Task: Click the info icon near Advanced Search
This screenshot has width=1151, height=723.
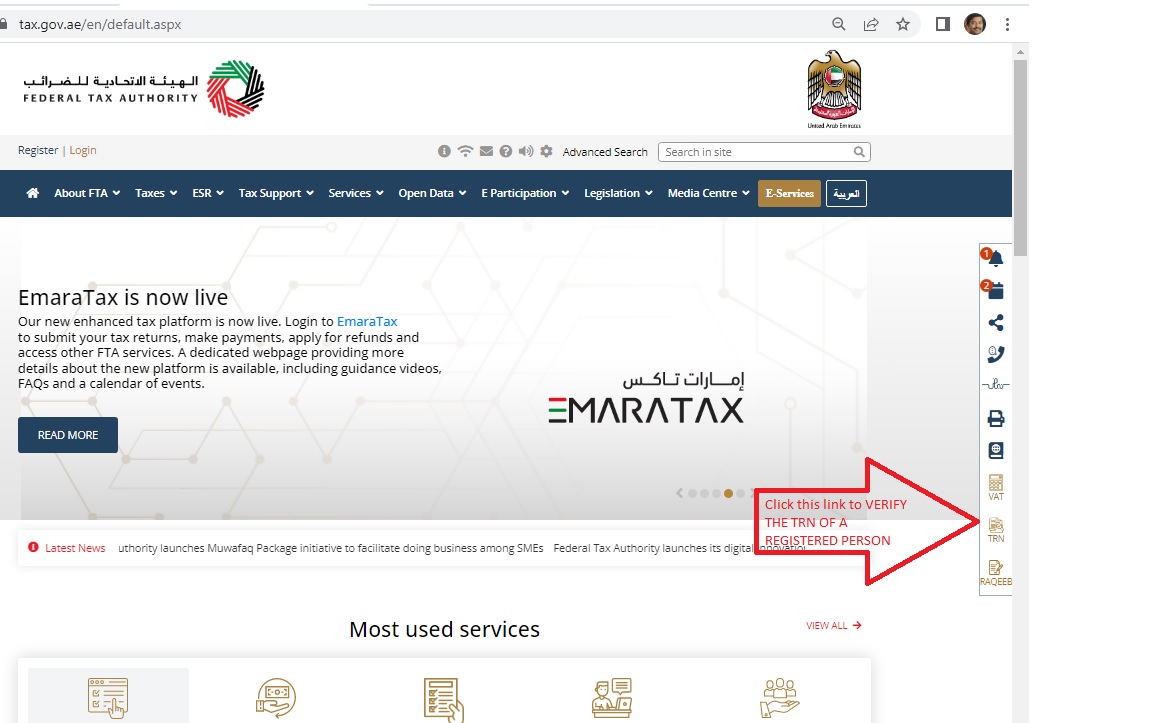Action: click(444, 151)
